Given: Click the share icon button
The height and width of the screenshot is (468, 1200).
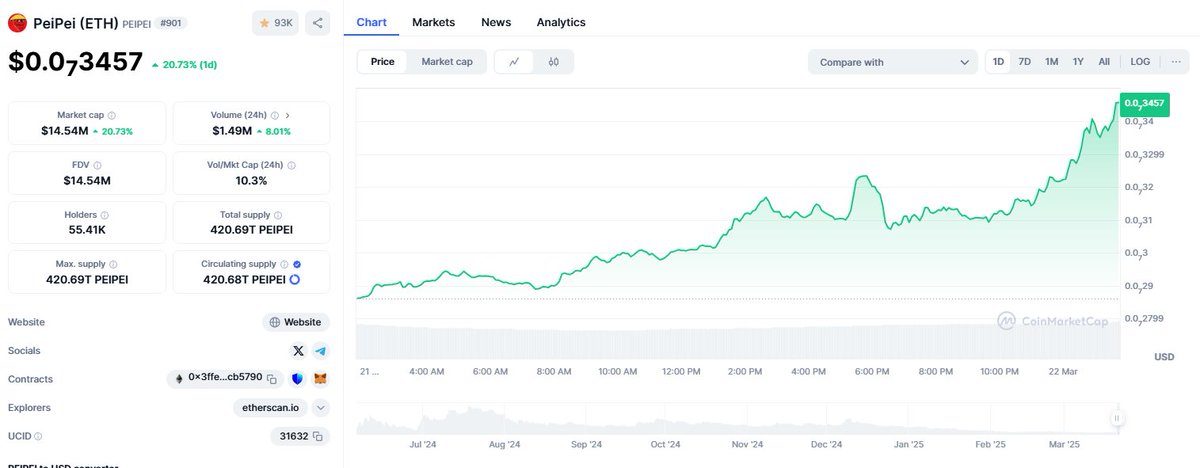Looking at the screenshot, I should click(317, 22).
